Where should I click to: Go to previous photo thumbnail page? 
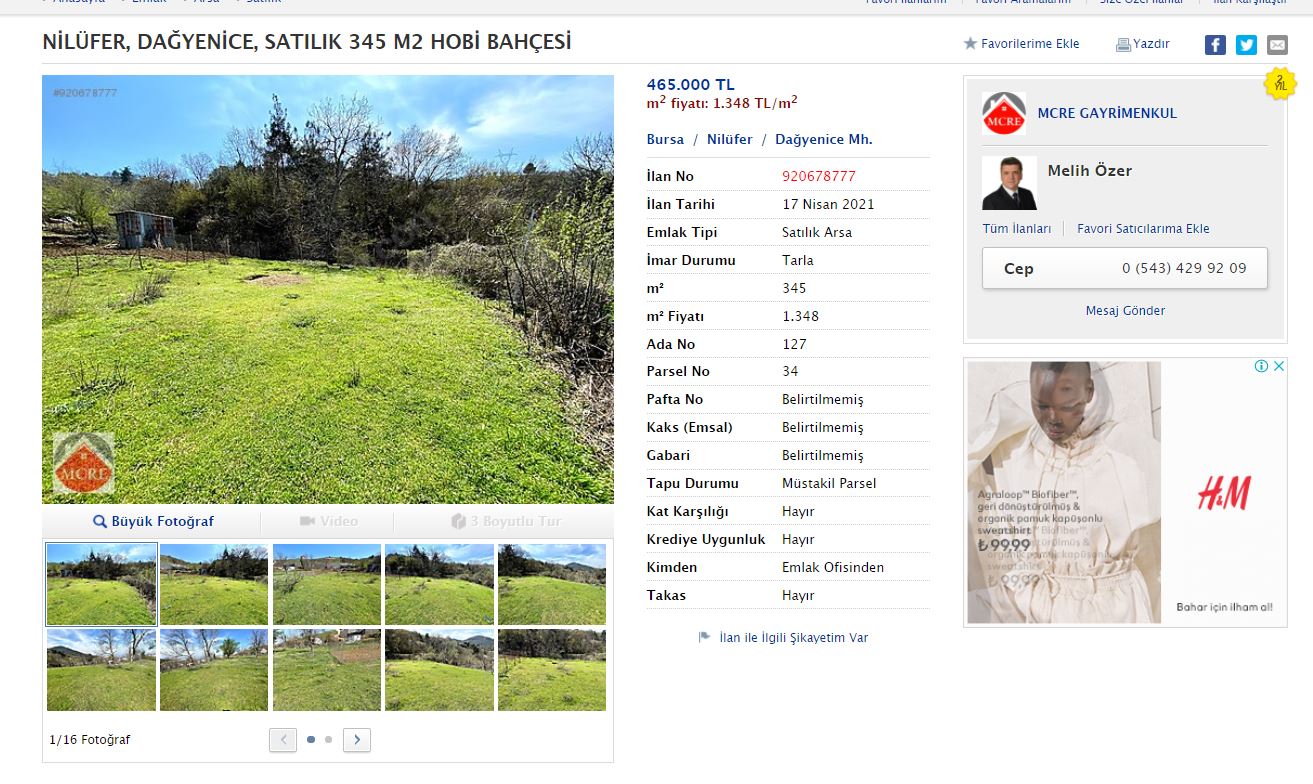283,740
